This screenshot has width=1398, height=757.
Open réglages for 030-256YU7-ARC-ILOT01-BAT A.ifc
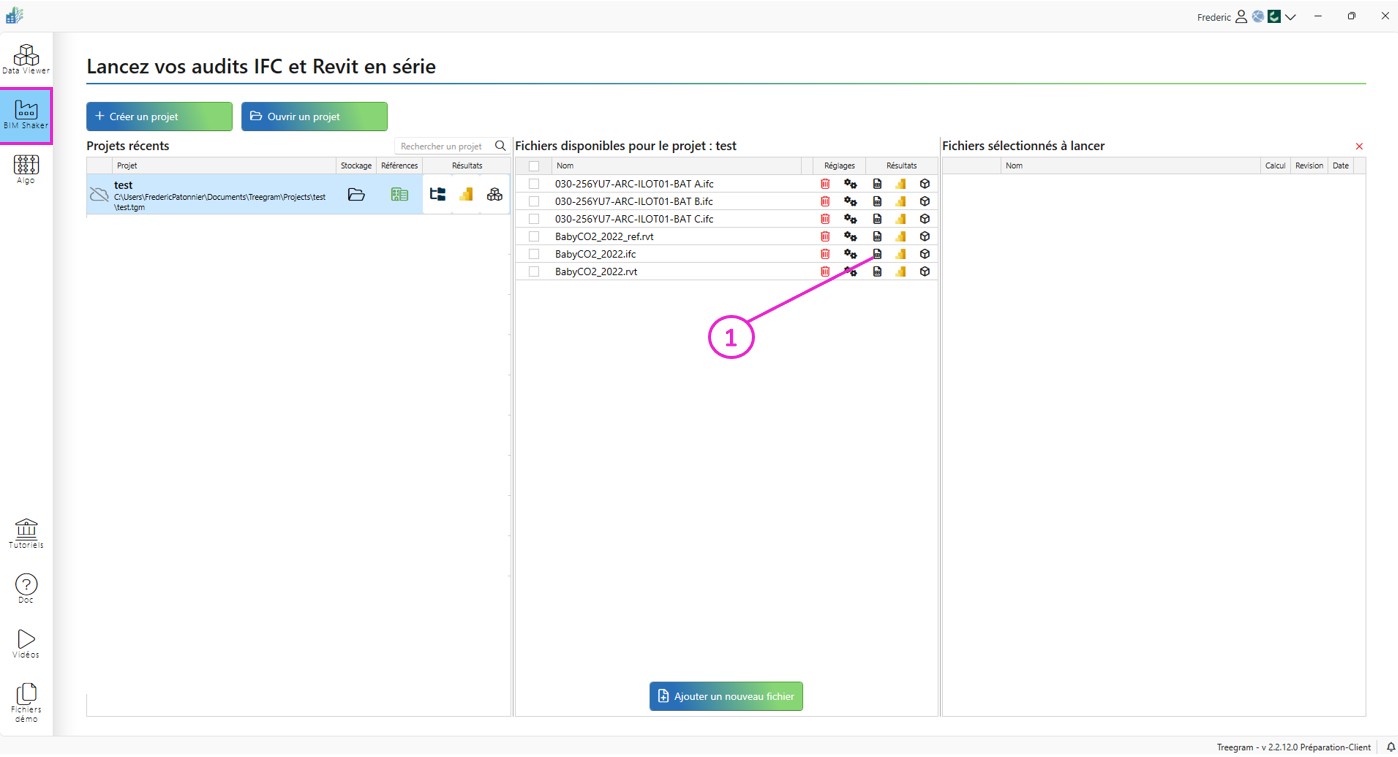(850, 183)
